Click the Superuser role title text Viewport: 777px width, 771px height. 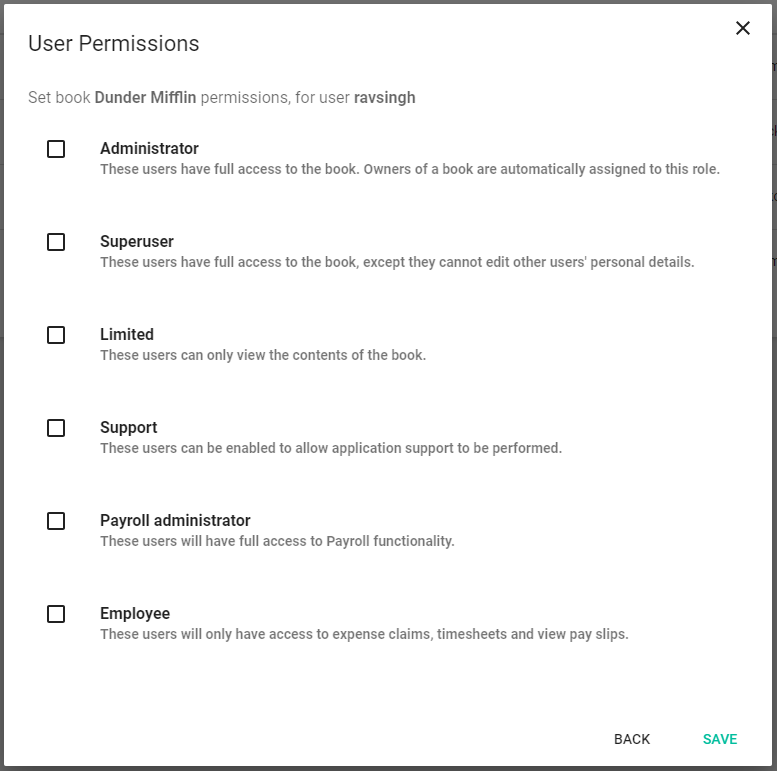click(x=137, y=242)
